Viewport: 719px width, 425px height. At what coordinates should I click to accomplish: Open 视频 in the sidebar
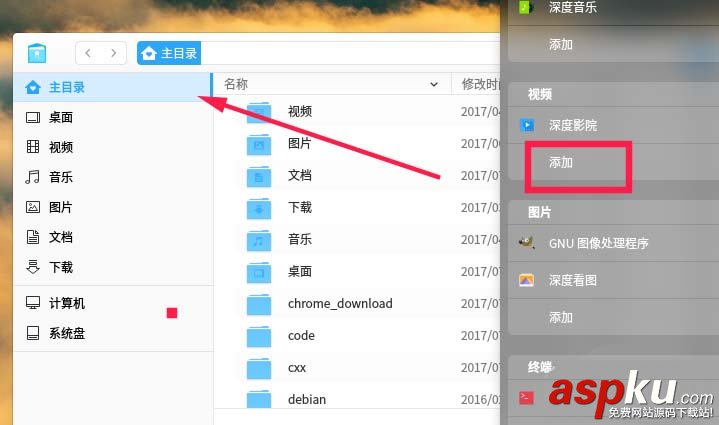113,147
